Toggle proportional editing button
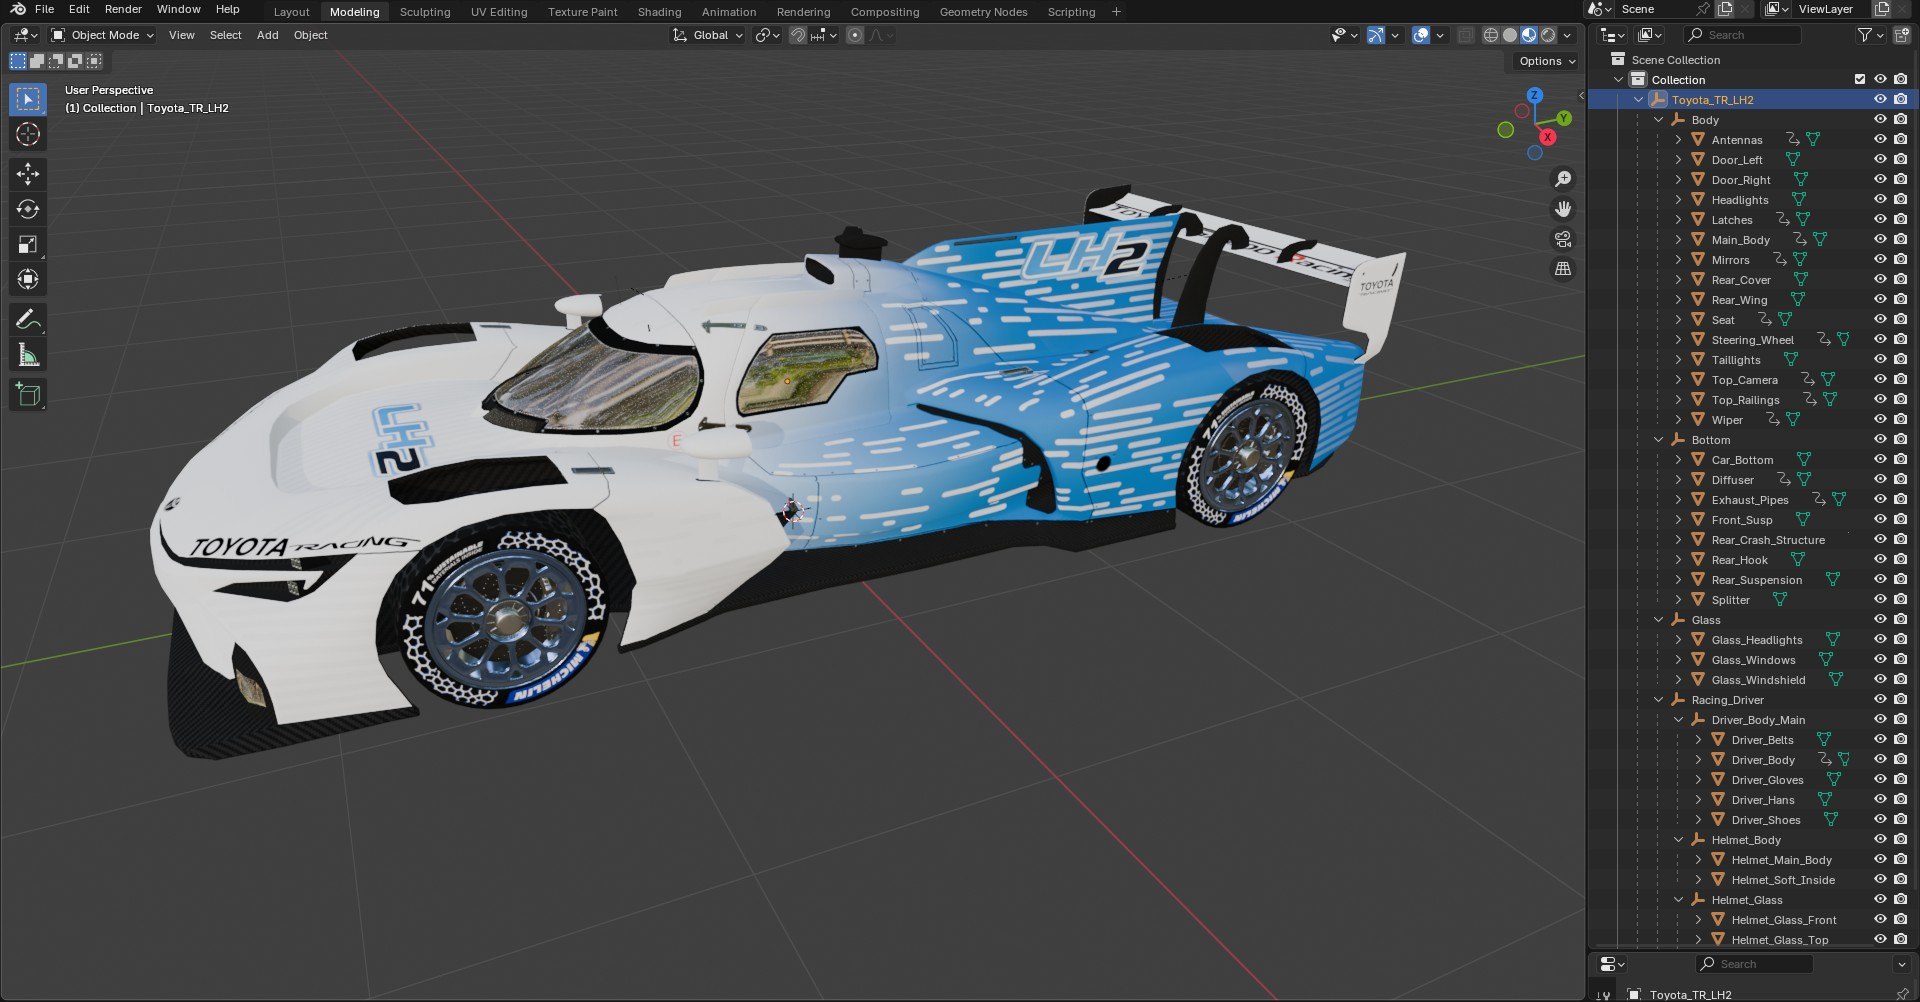 click(x=855, y=35)
